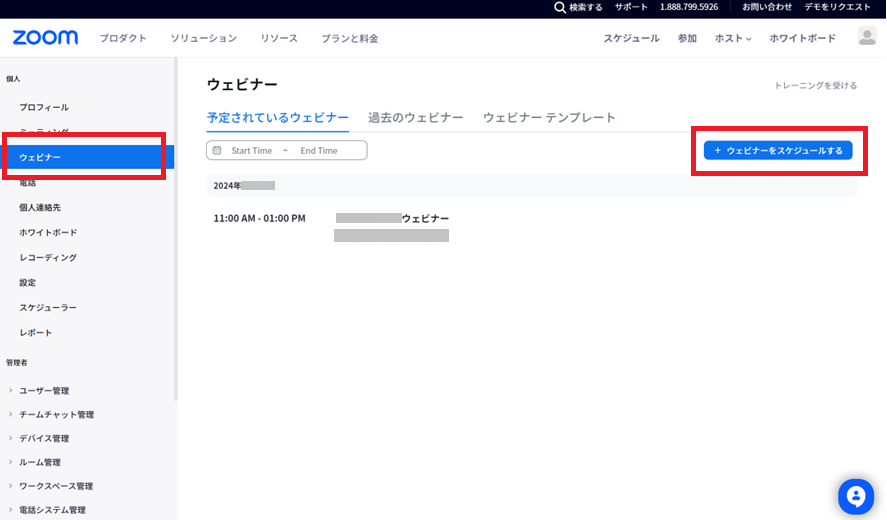Click the calendar icon in date range

coord(217,151)
